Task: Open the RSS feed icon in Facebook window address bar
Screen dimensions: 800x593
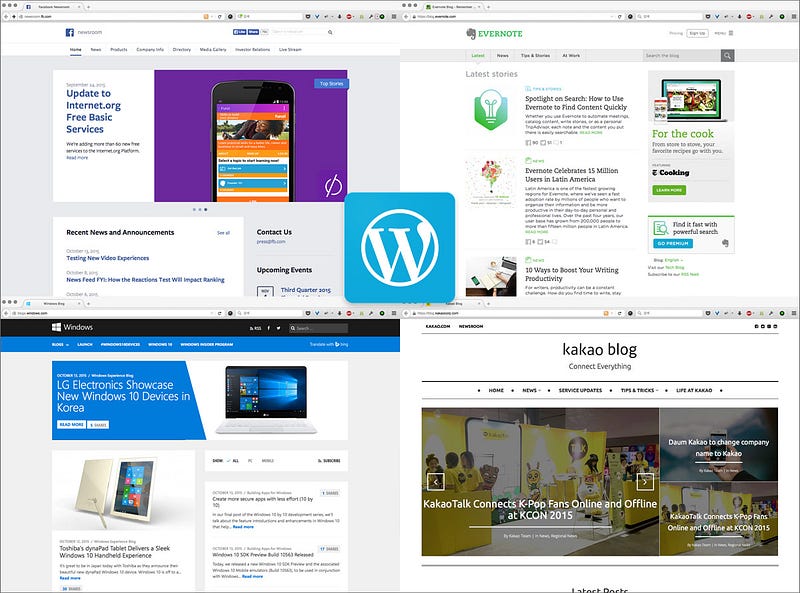Action: [x=206, y=17]
